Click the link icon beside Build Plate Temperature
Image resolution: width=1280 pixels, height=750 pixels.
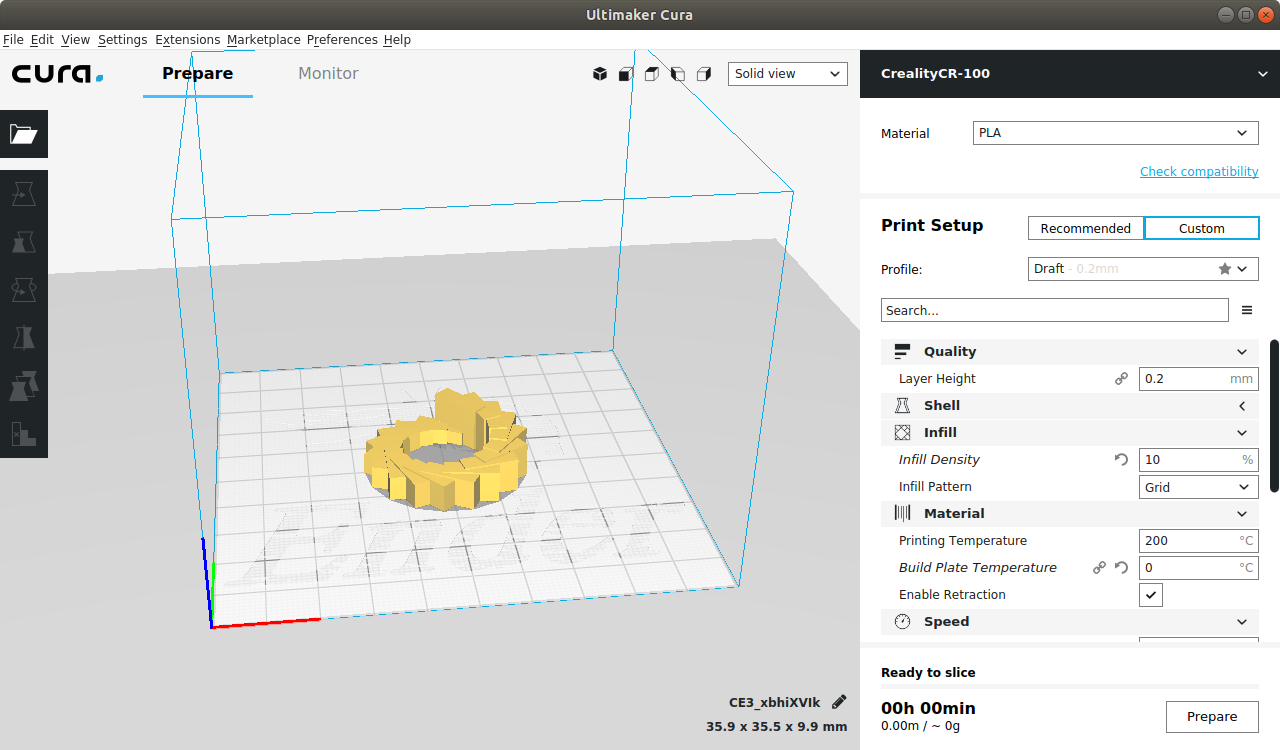1099,568
